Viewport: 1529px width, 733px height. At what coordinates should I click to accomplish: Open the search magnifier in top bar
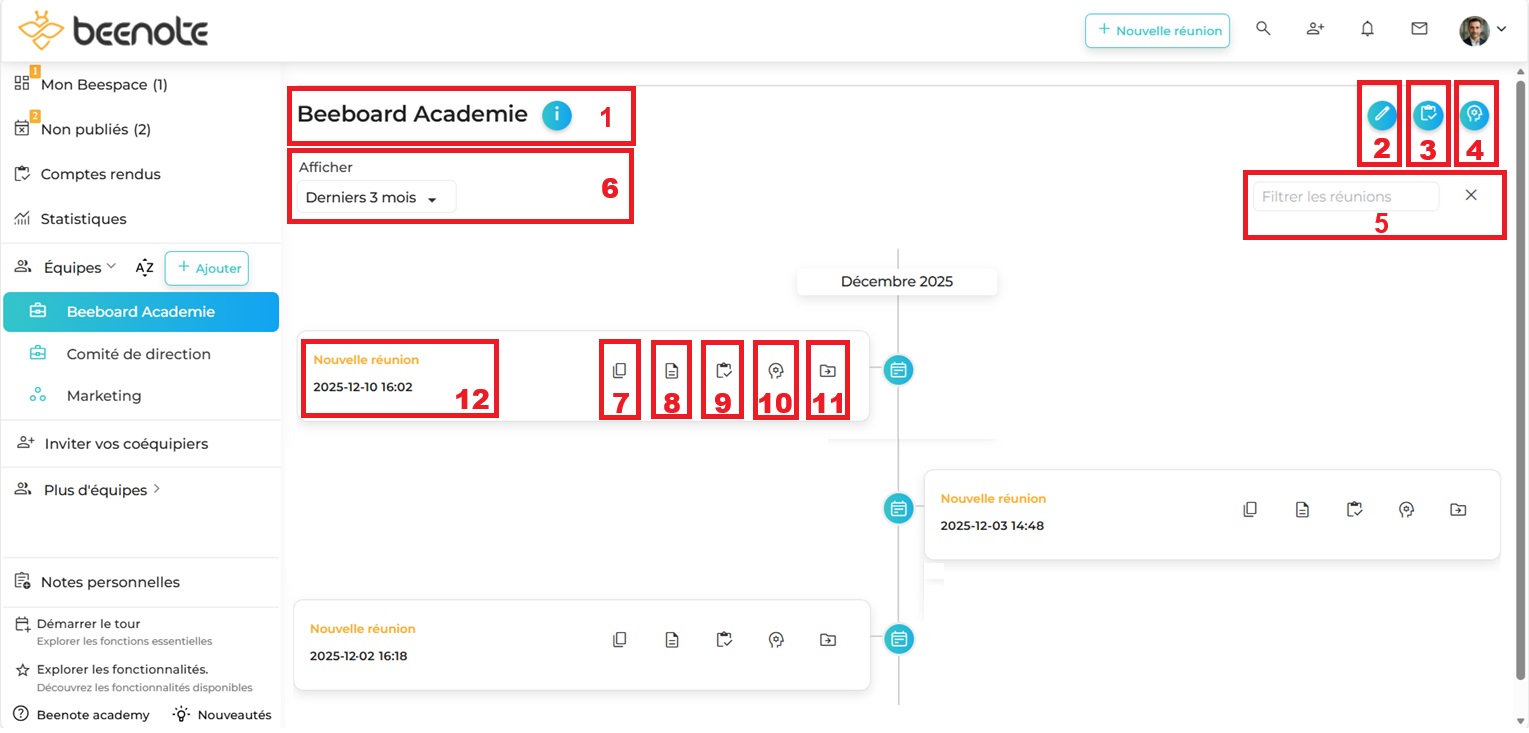pos(1263,29)
